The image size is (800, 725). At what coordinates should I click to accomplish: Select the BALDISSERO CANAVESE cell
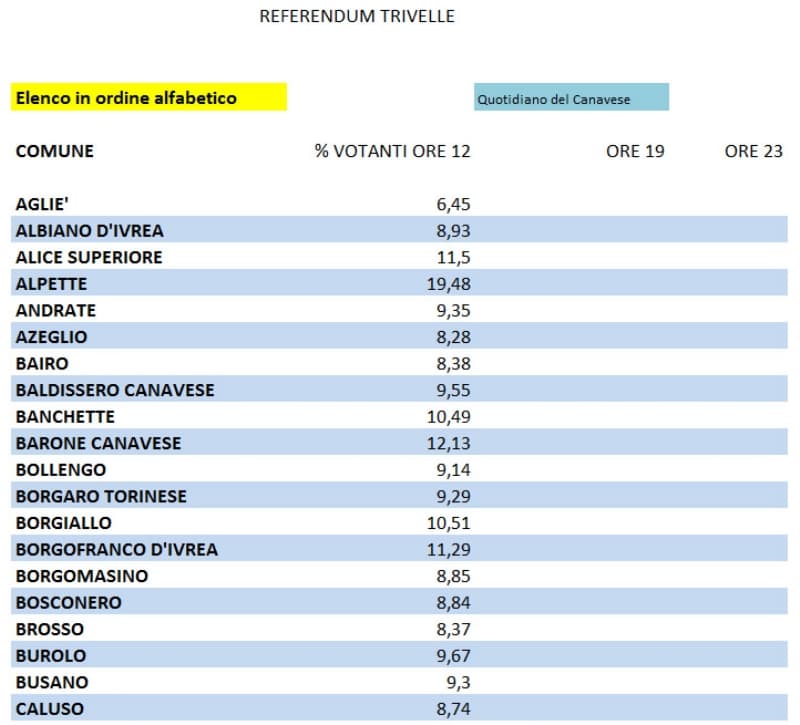(115, 390)
